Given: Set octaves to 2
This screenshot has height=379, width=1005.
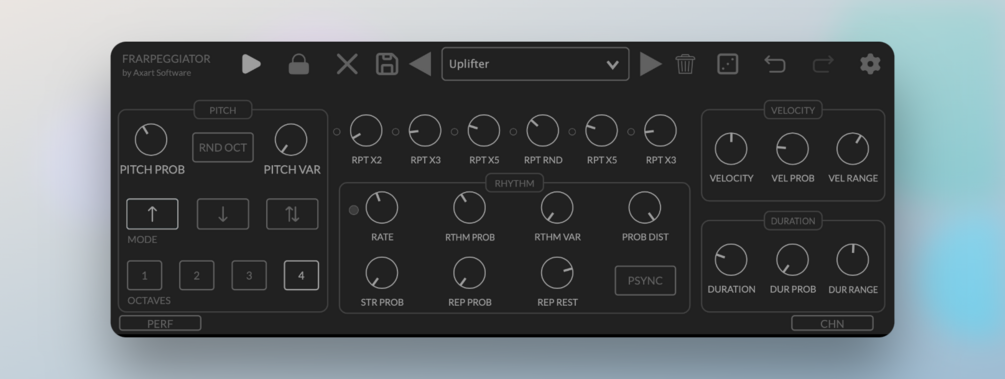Looking at the screenshot, I should pos(196,275).
